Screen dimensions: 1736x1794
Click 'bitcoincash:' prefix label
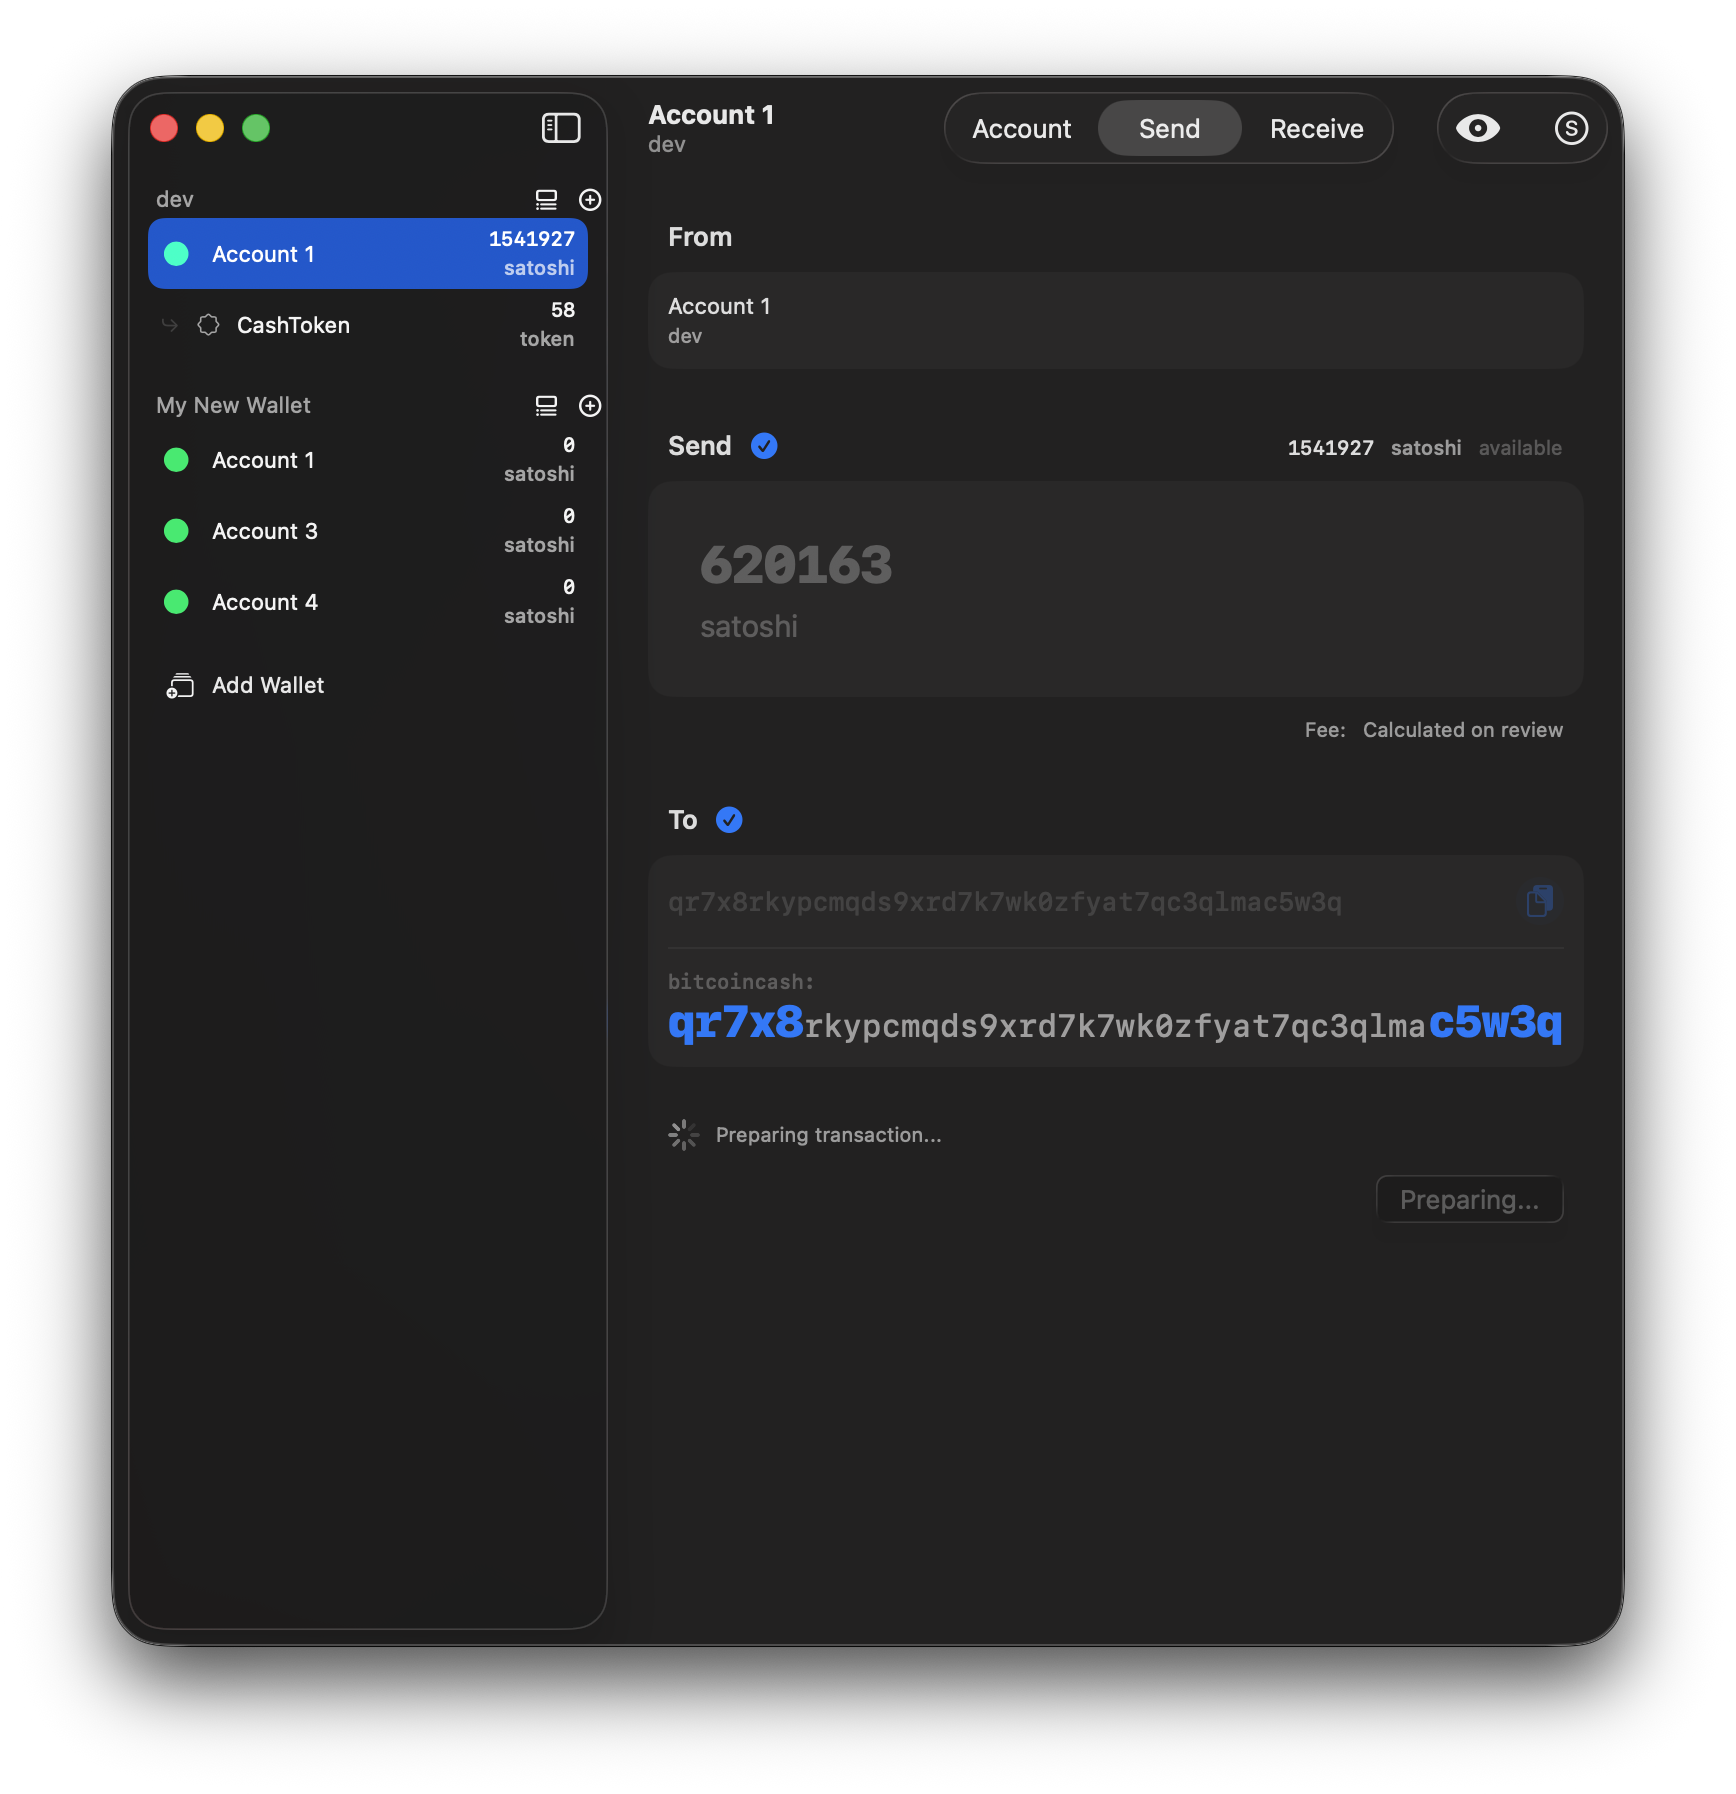[741, 982]
